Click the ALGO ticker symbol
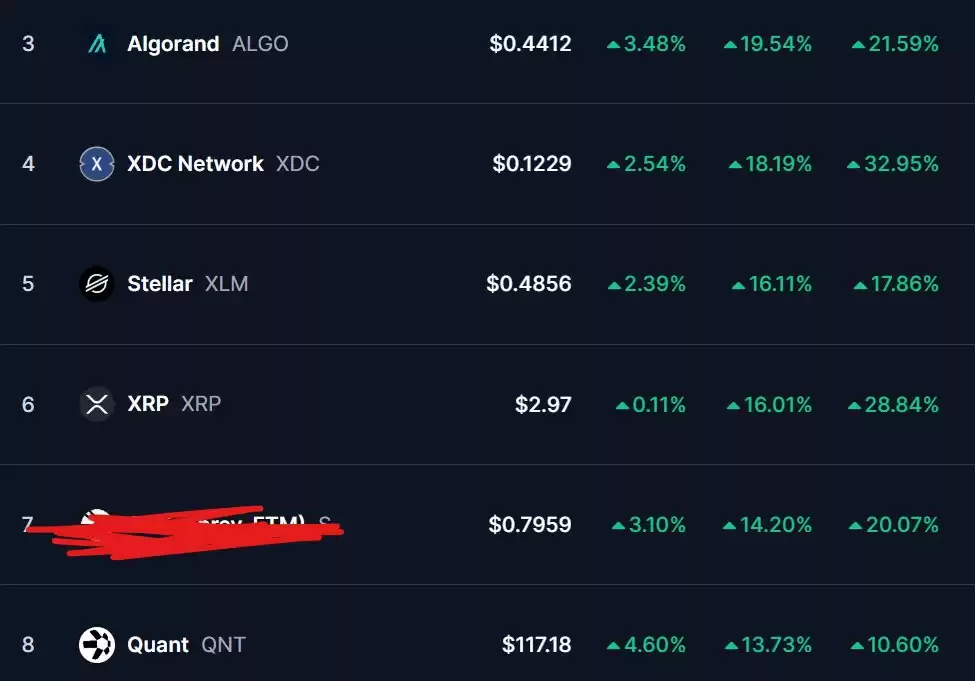 click(260, 44)
